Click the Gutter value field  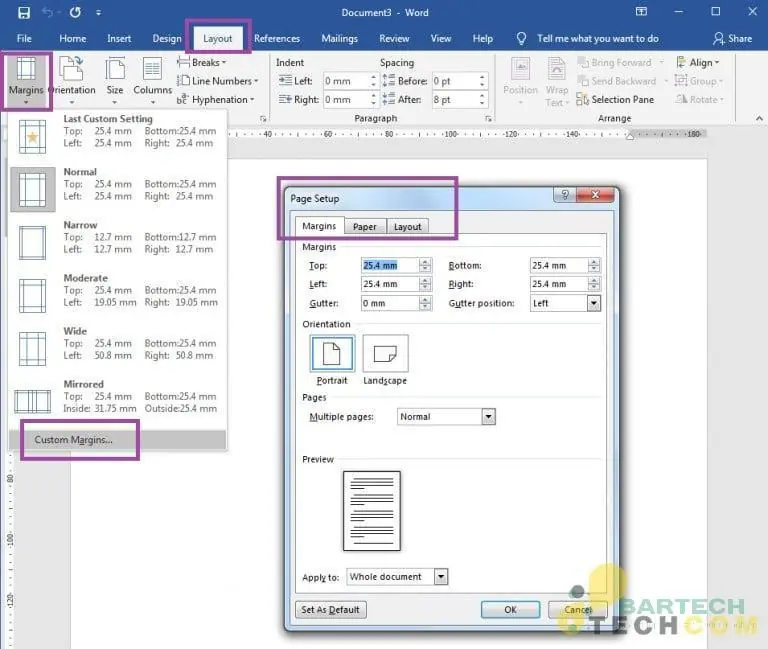[390, 303]
